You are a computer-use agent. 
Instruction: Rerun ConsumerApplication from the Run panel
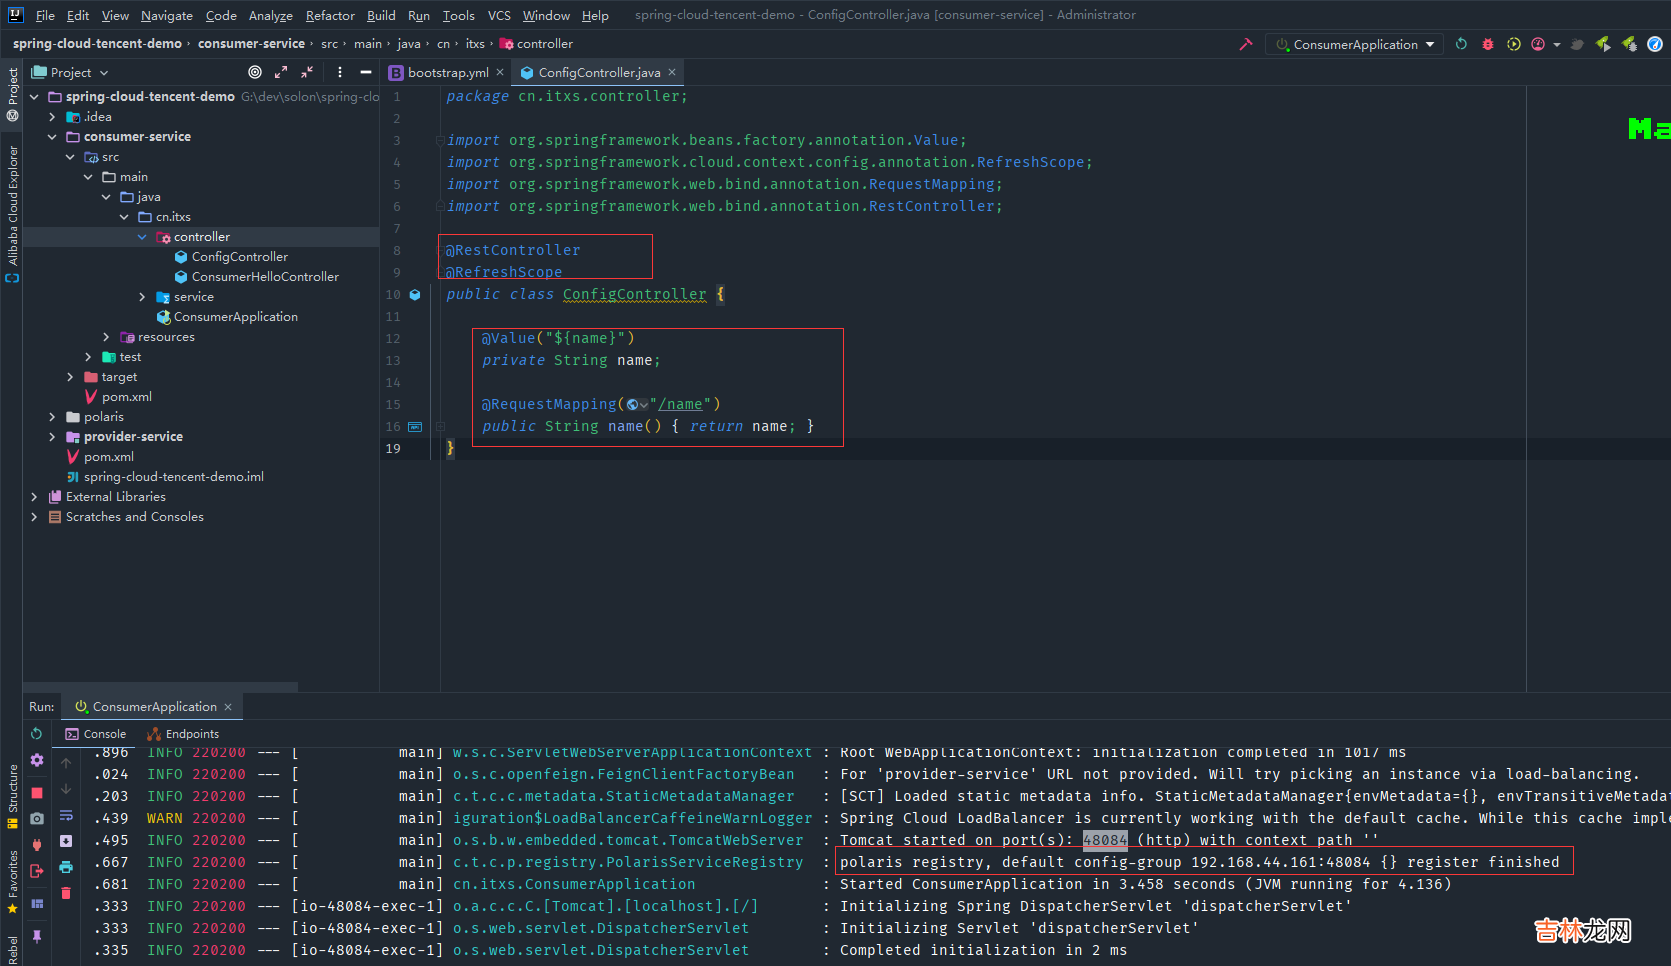click(37, 734)
